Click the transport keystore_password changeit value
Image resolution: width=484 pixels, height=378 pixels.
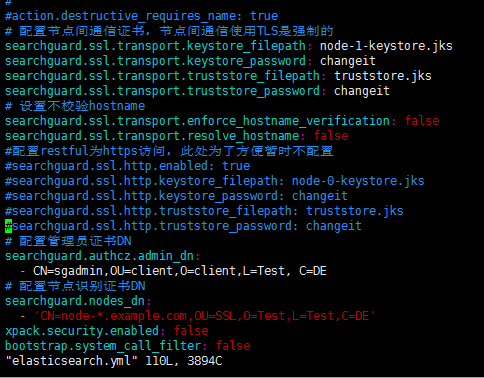pos(348,61)
